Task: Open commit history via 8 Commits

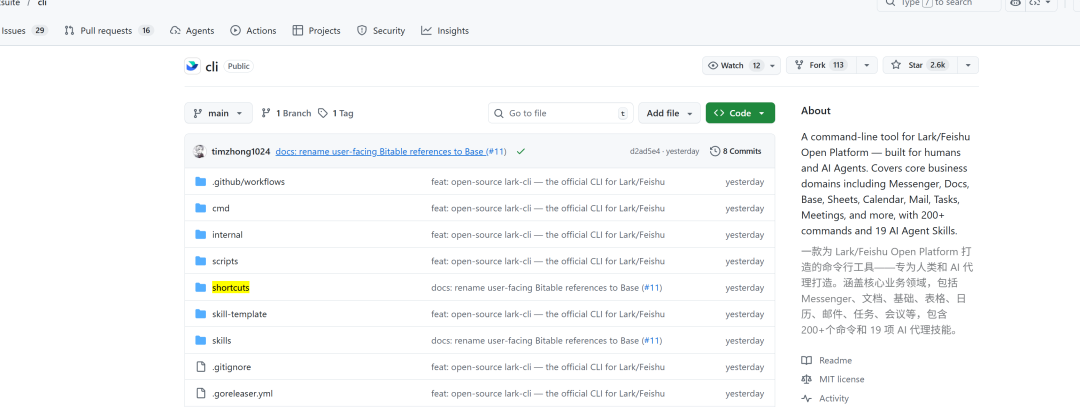Action: click(735, 151)
